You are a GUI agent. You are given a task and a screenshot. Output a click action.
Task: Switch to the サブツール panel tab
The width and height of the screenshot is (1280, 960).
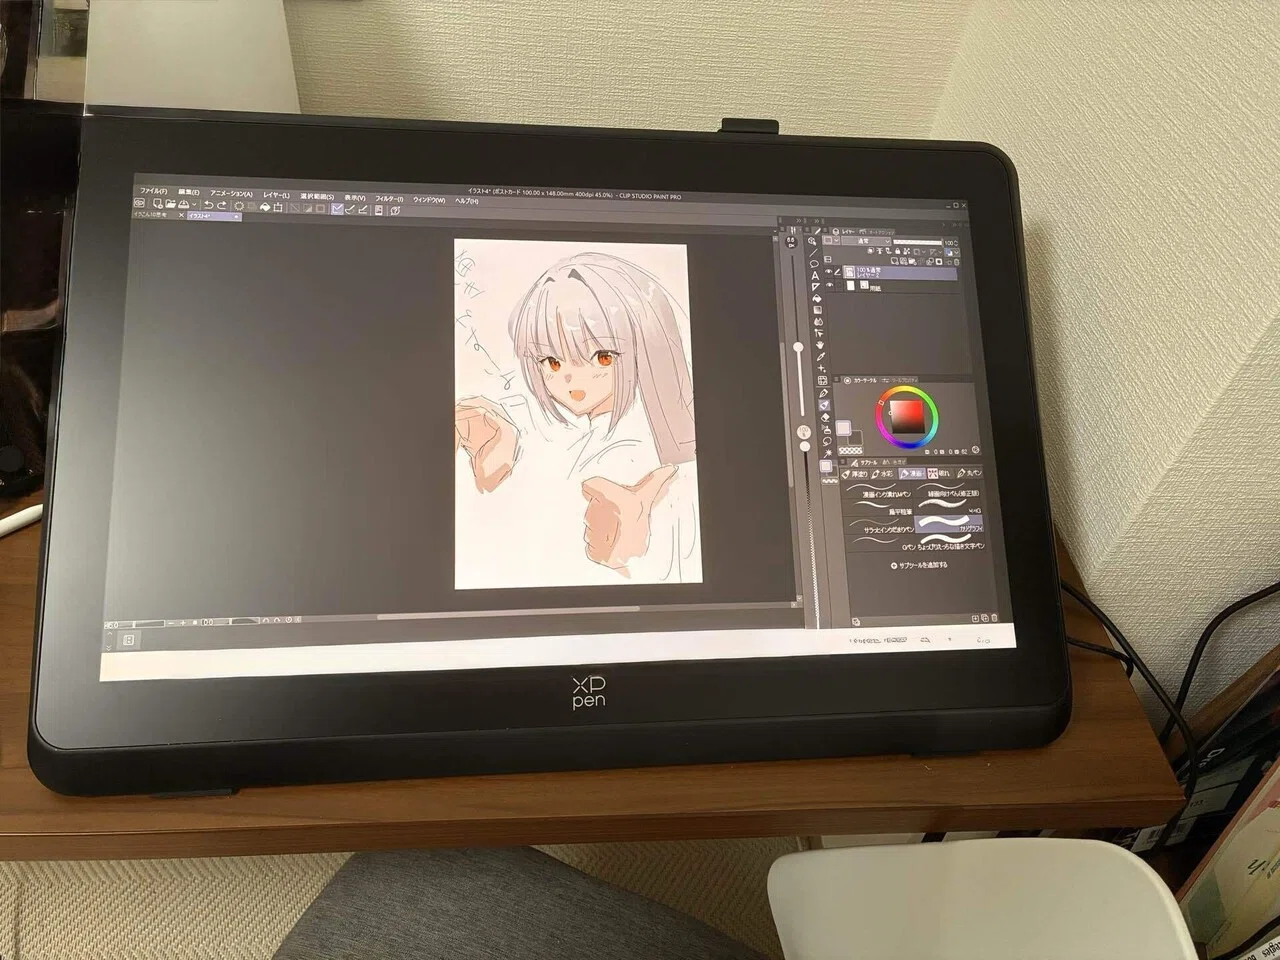click(865, 463)
